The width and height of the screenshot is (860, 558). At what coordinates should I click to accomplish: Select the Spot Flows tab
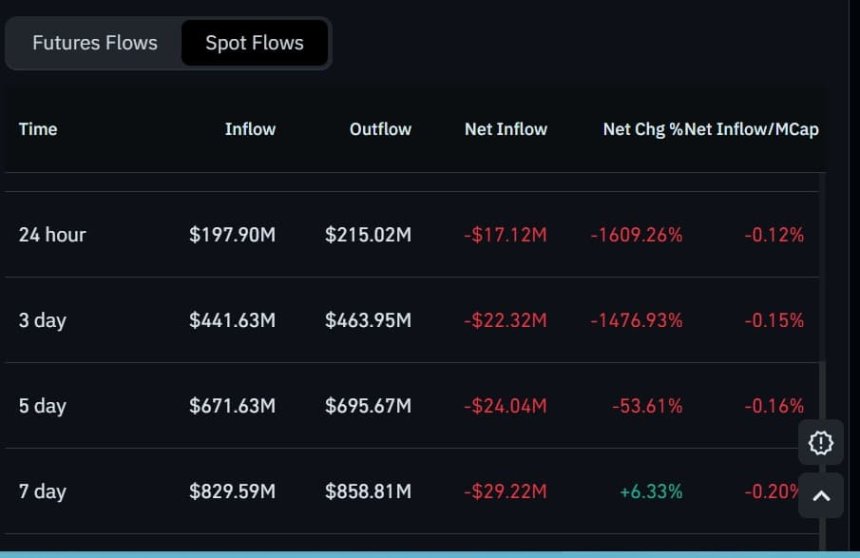click(x=254, y=43)
